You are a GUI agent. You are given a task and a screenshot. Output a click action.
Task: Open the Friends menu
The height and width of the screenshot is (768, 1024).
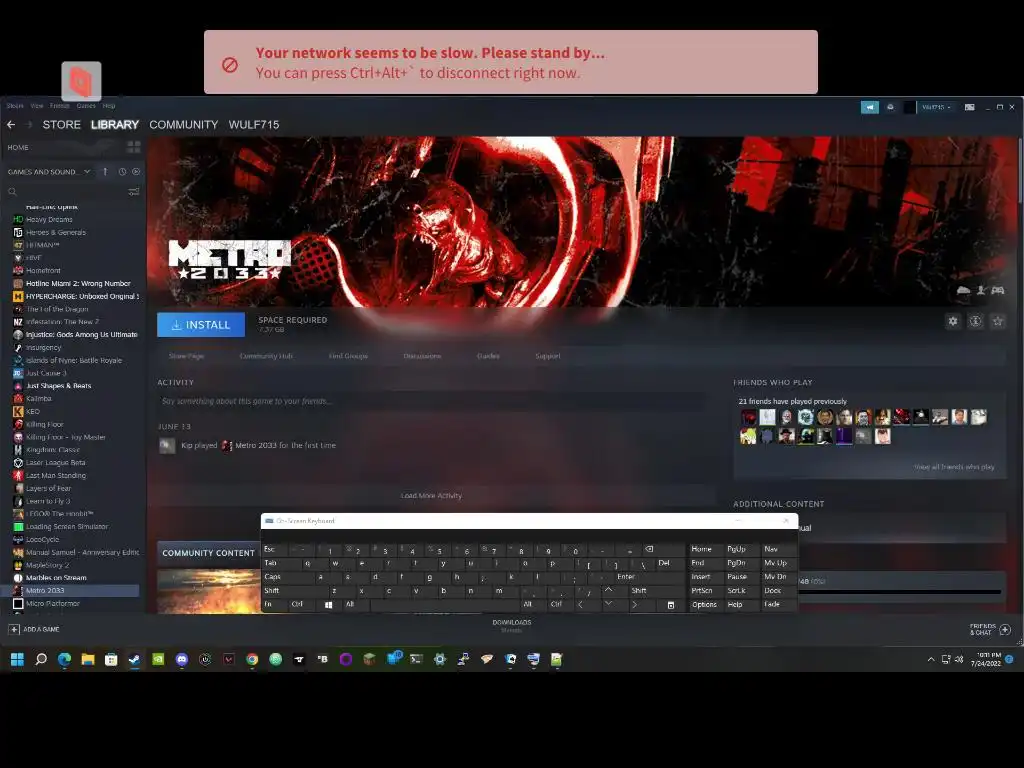coord(59,106)
